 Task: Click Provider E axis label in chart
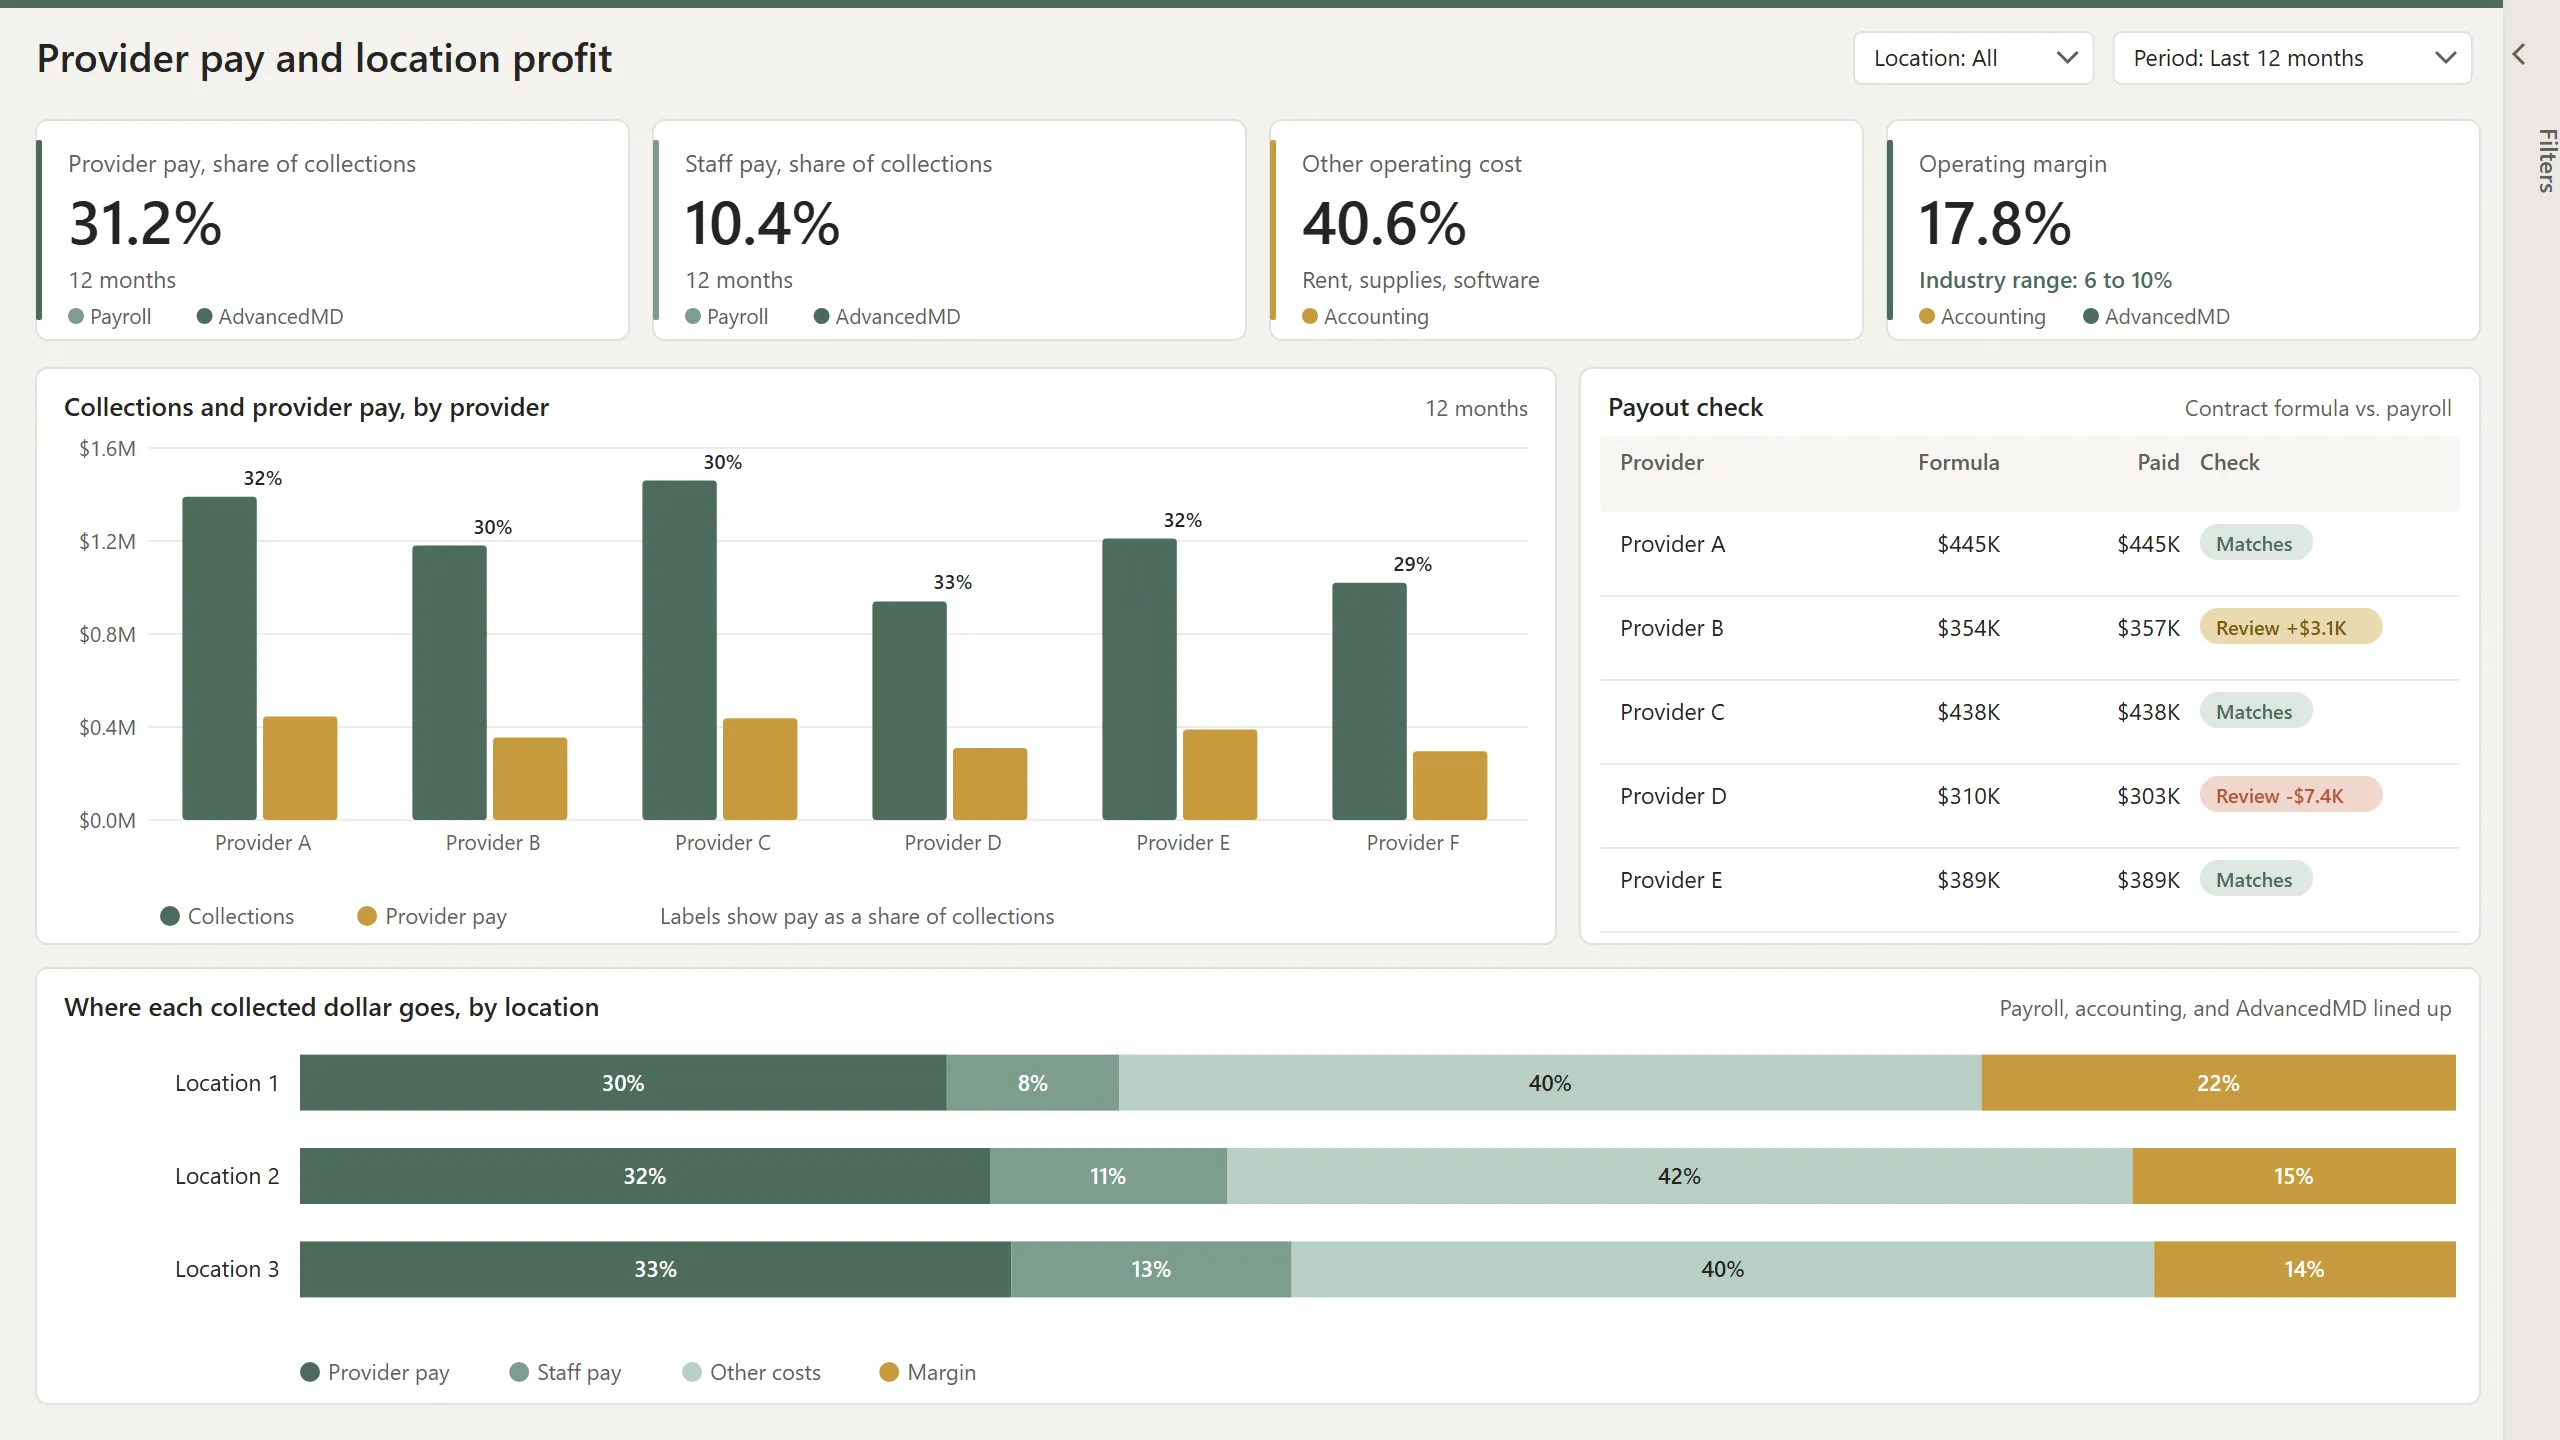(1183, 843)
